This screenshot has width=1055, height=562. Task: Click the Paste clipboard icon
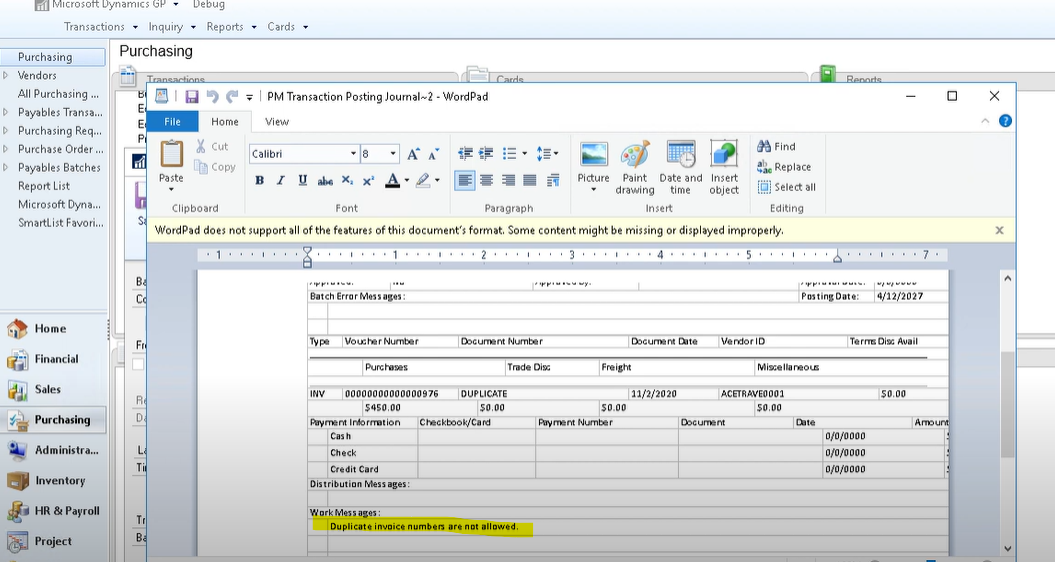pyautogui.click(x=172, y=155)
